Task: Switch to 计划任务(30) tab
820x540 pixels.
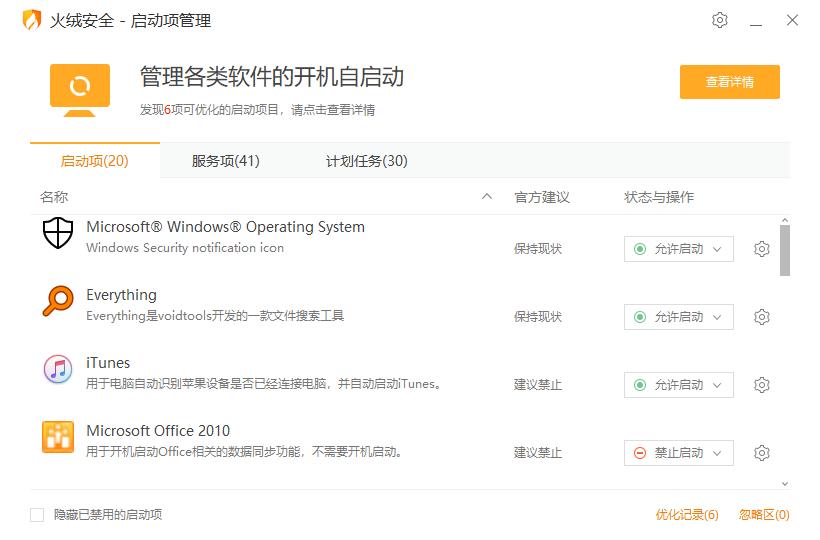Action: (367, 160)
